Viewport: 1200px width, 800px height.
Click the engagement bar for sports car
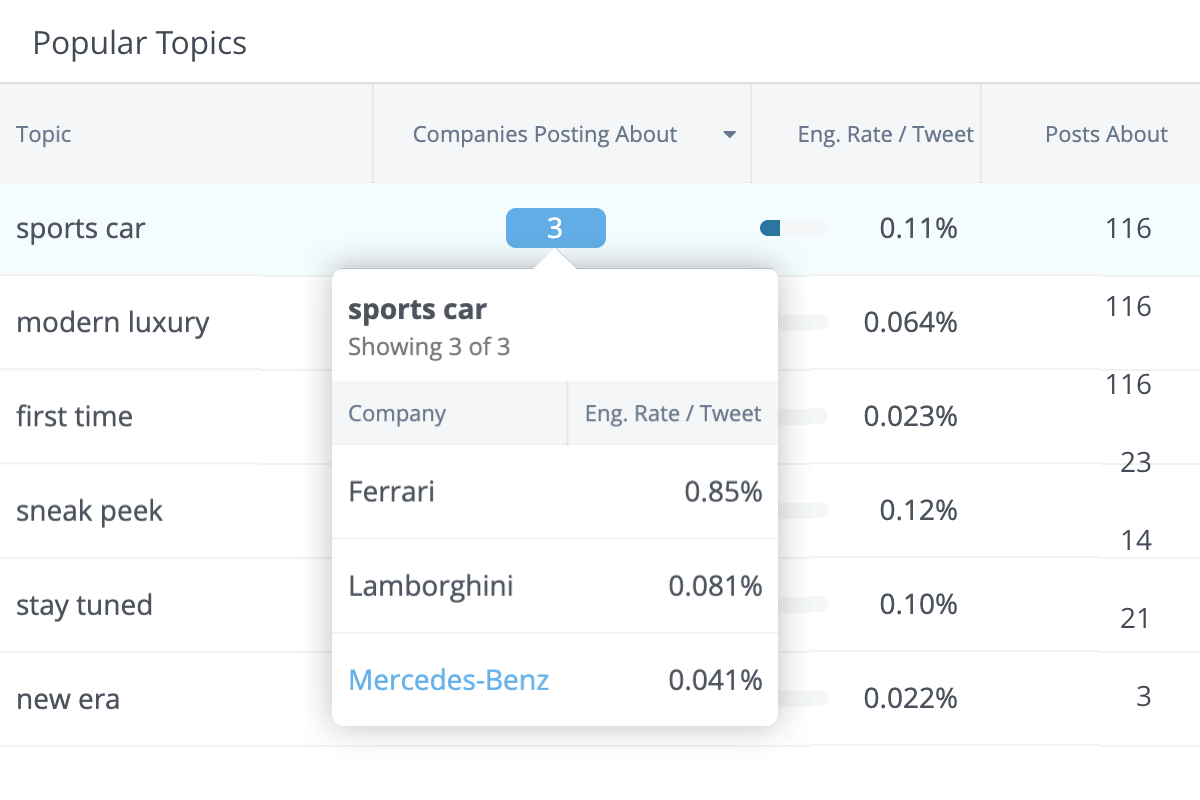(x=794, y=228)
